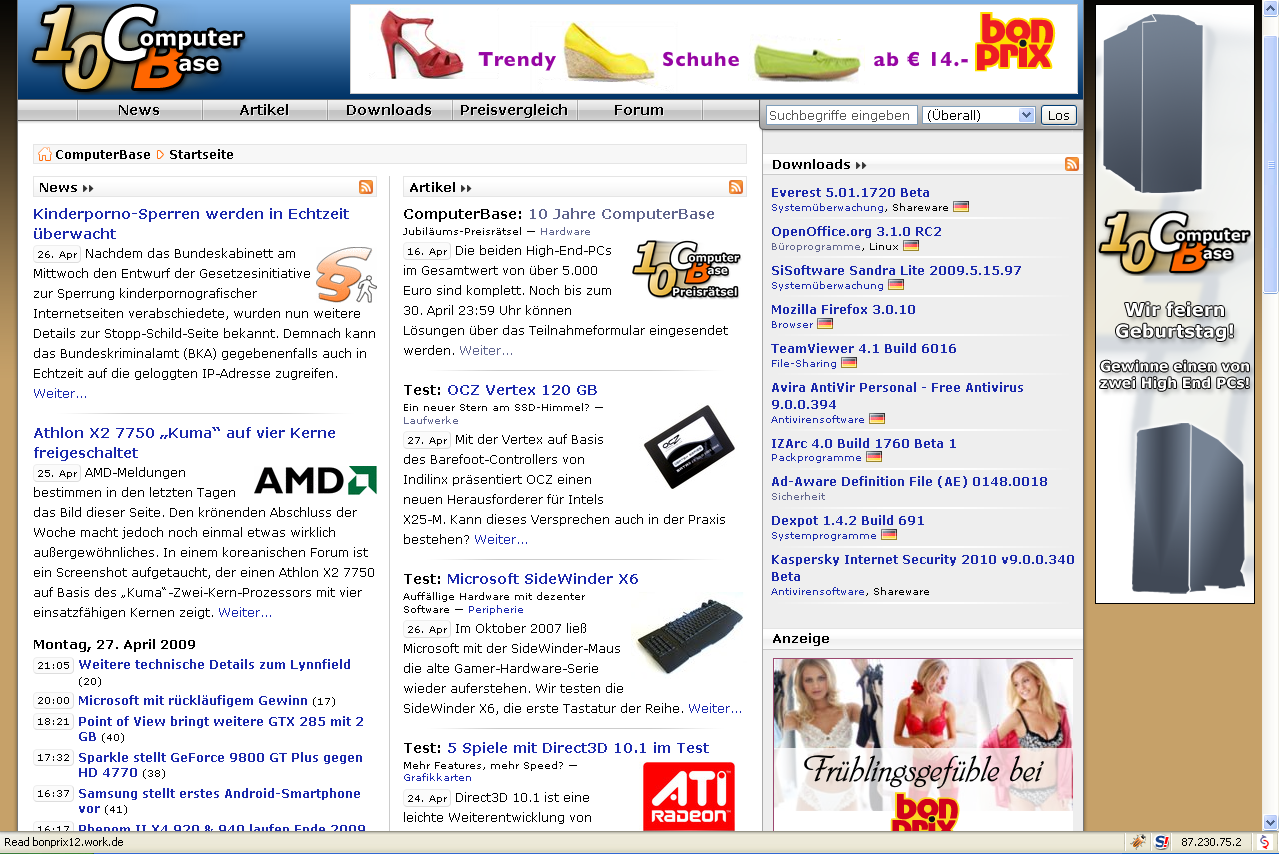Click the Peripherie category link
The image size is (1280, 854).
tap(496, 609)
